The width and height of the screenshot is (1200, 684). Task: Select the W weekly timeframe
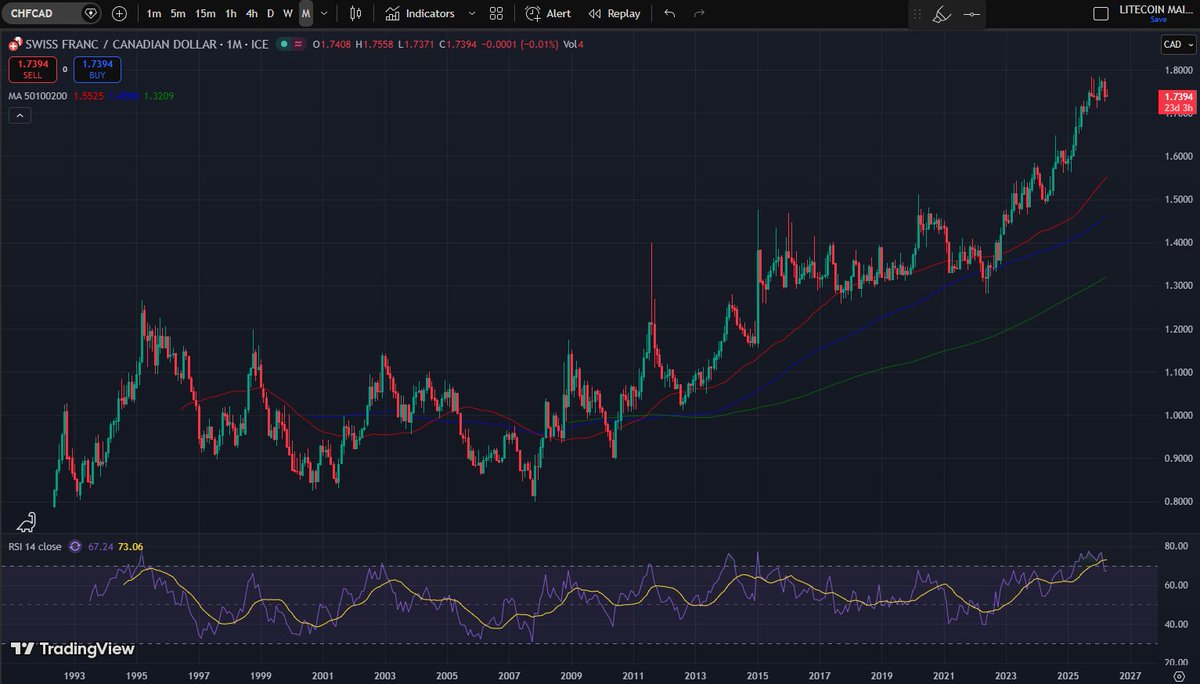point(287,14)
